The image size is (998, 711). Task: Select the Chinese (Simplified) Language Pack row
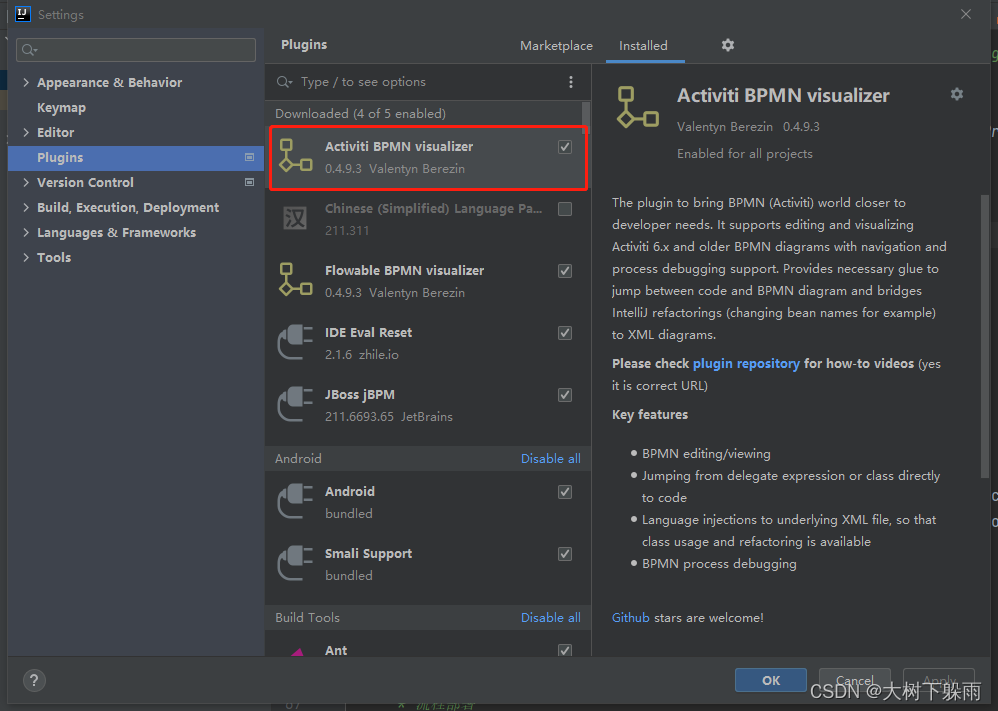coord(428,219)
